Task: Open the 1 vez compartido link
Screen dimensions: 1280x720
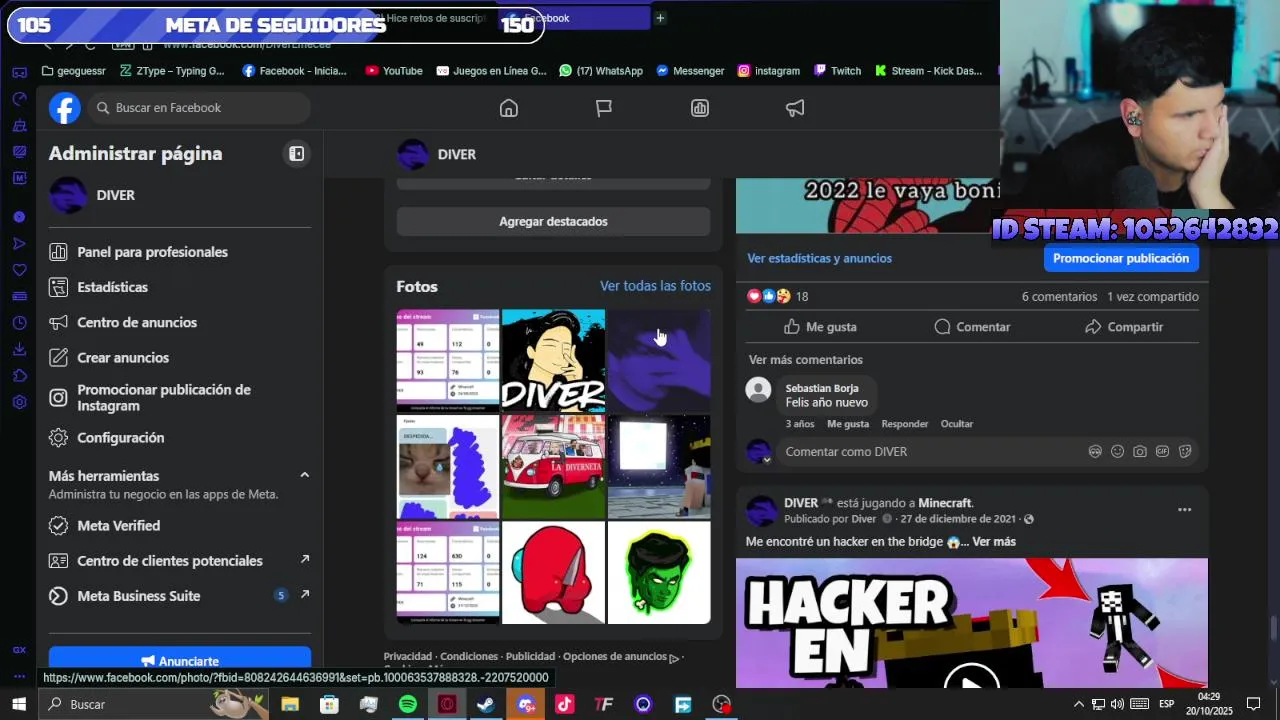Action: [x=1153, y=297]
